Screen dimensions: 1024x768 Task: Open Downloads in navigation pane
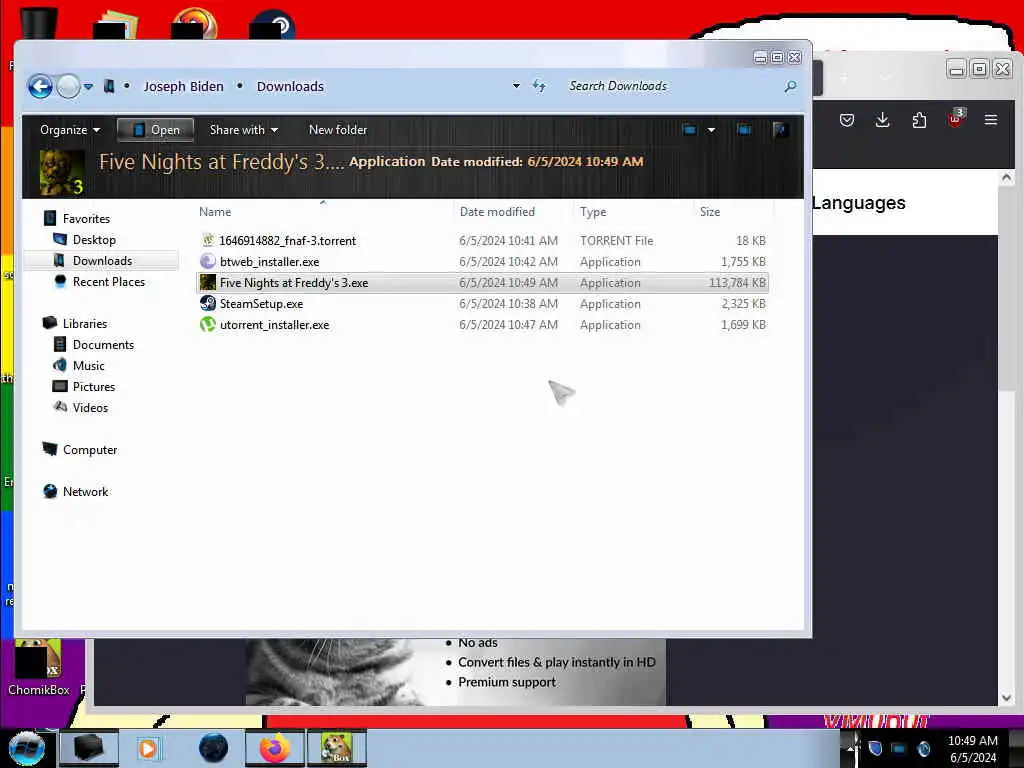pos(102,261)
